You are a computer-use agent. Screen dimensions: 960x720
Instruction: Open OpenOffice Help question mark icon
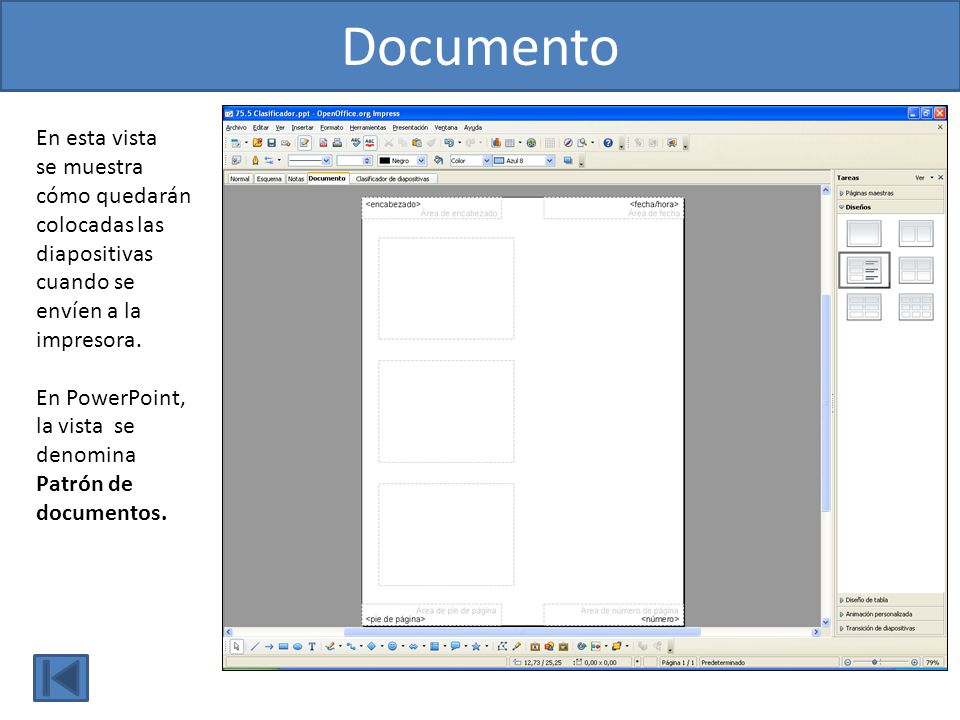[x=608, y=143]
